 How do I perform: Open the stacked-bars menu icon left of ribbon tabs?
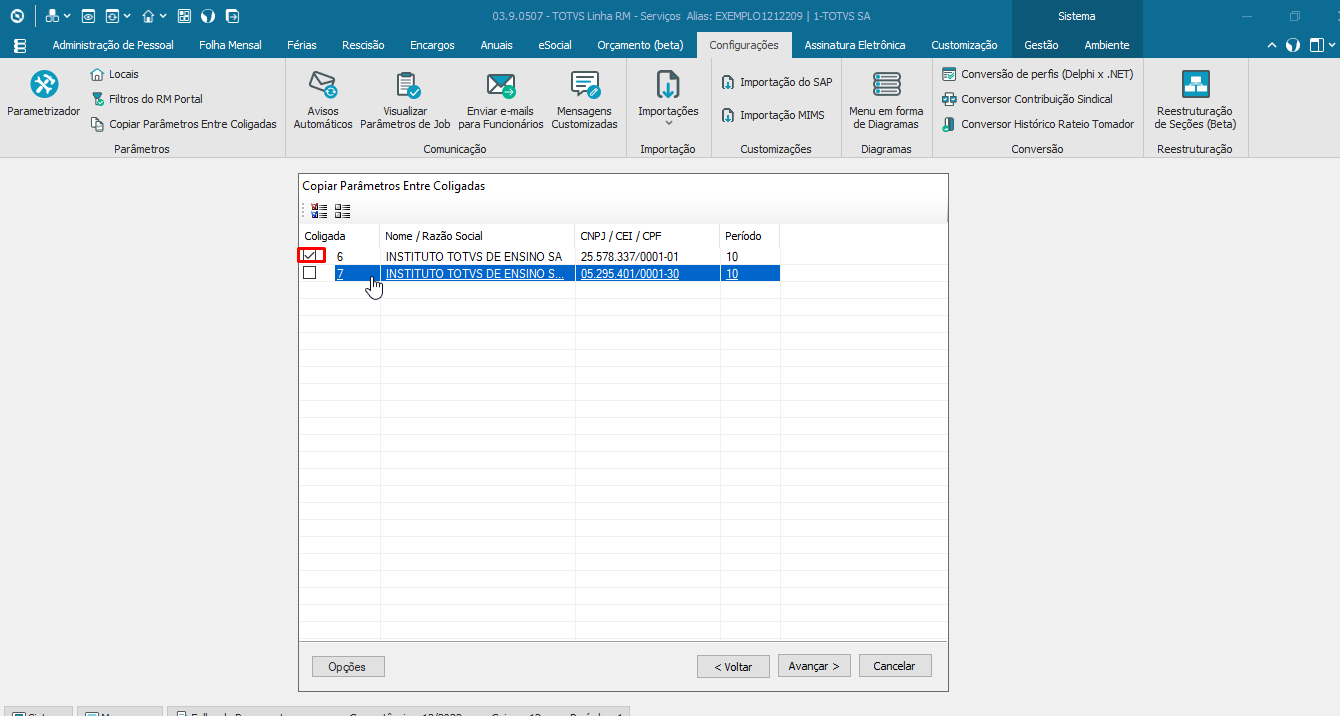pos(20,45)
